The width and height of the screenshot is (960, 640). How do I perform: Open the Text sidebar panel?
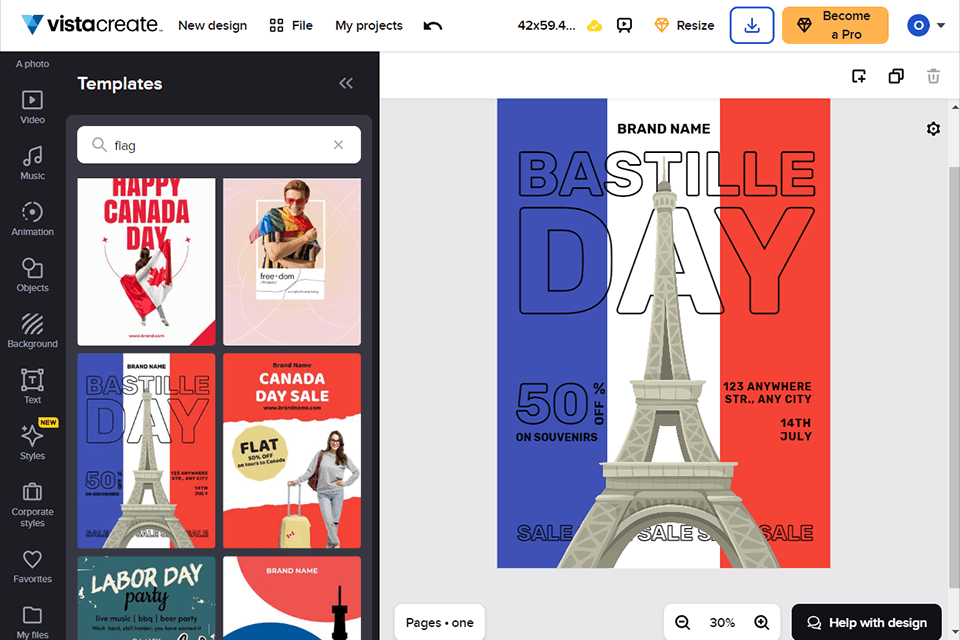click(x=32, y=386)
